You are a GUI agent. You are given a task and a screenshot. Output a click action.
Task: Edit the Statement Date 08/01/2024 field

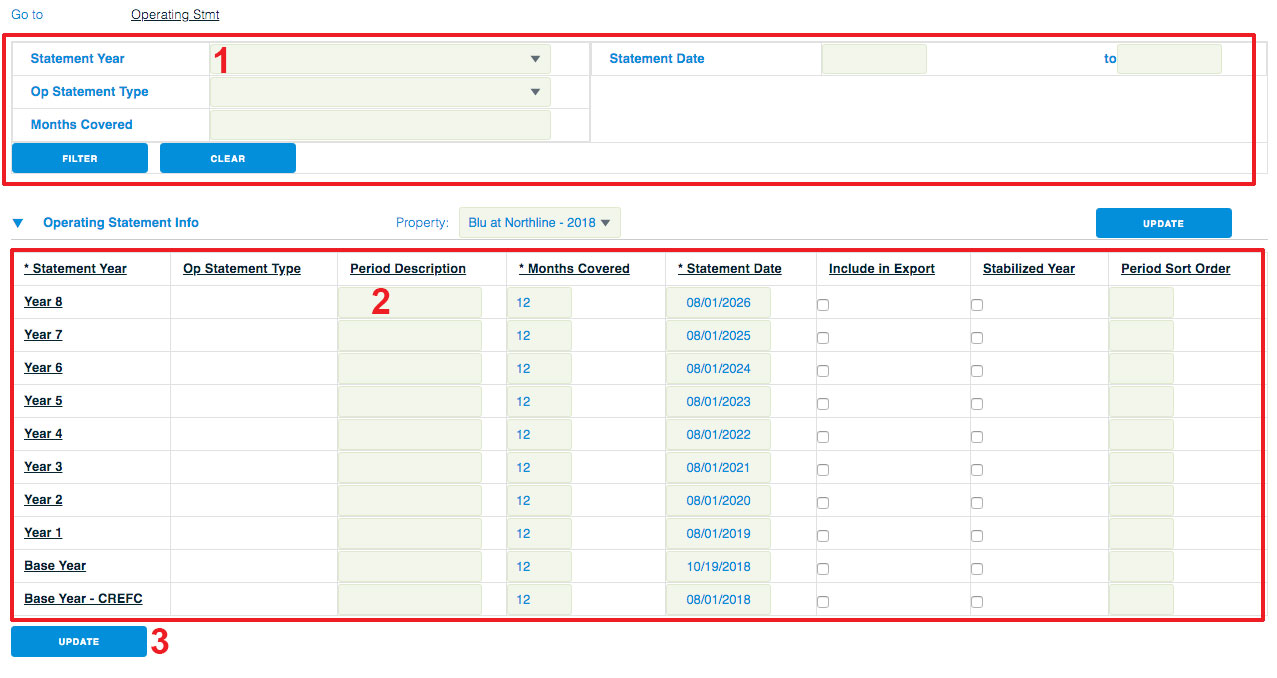(x=718, y=369)
